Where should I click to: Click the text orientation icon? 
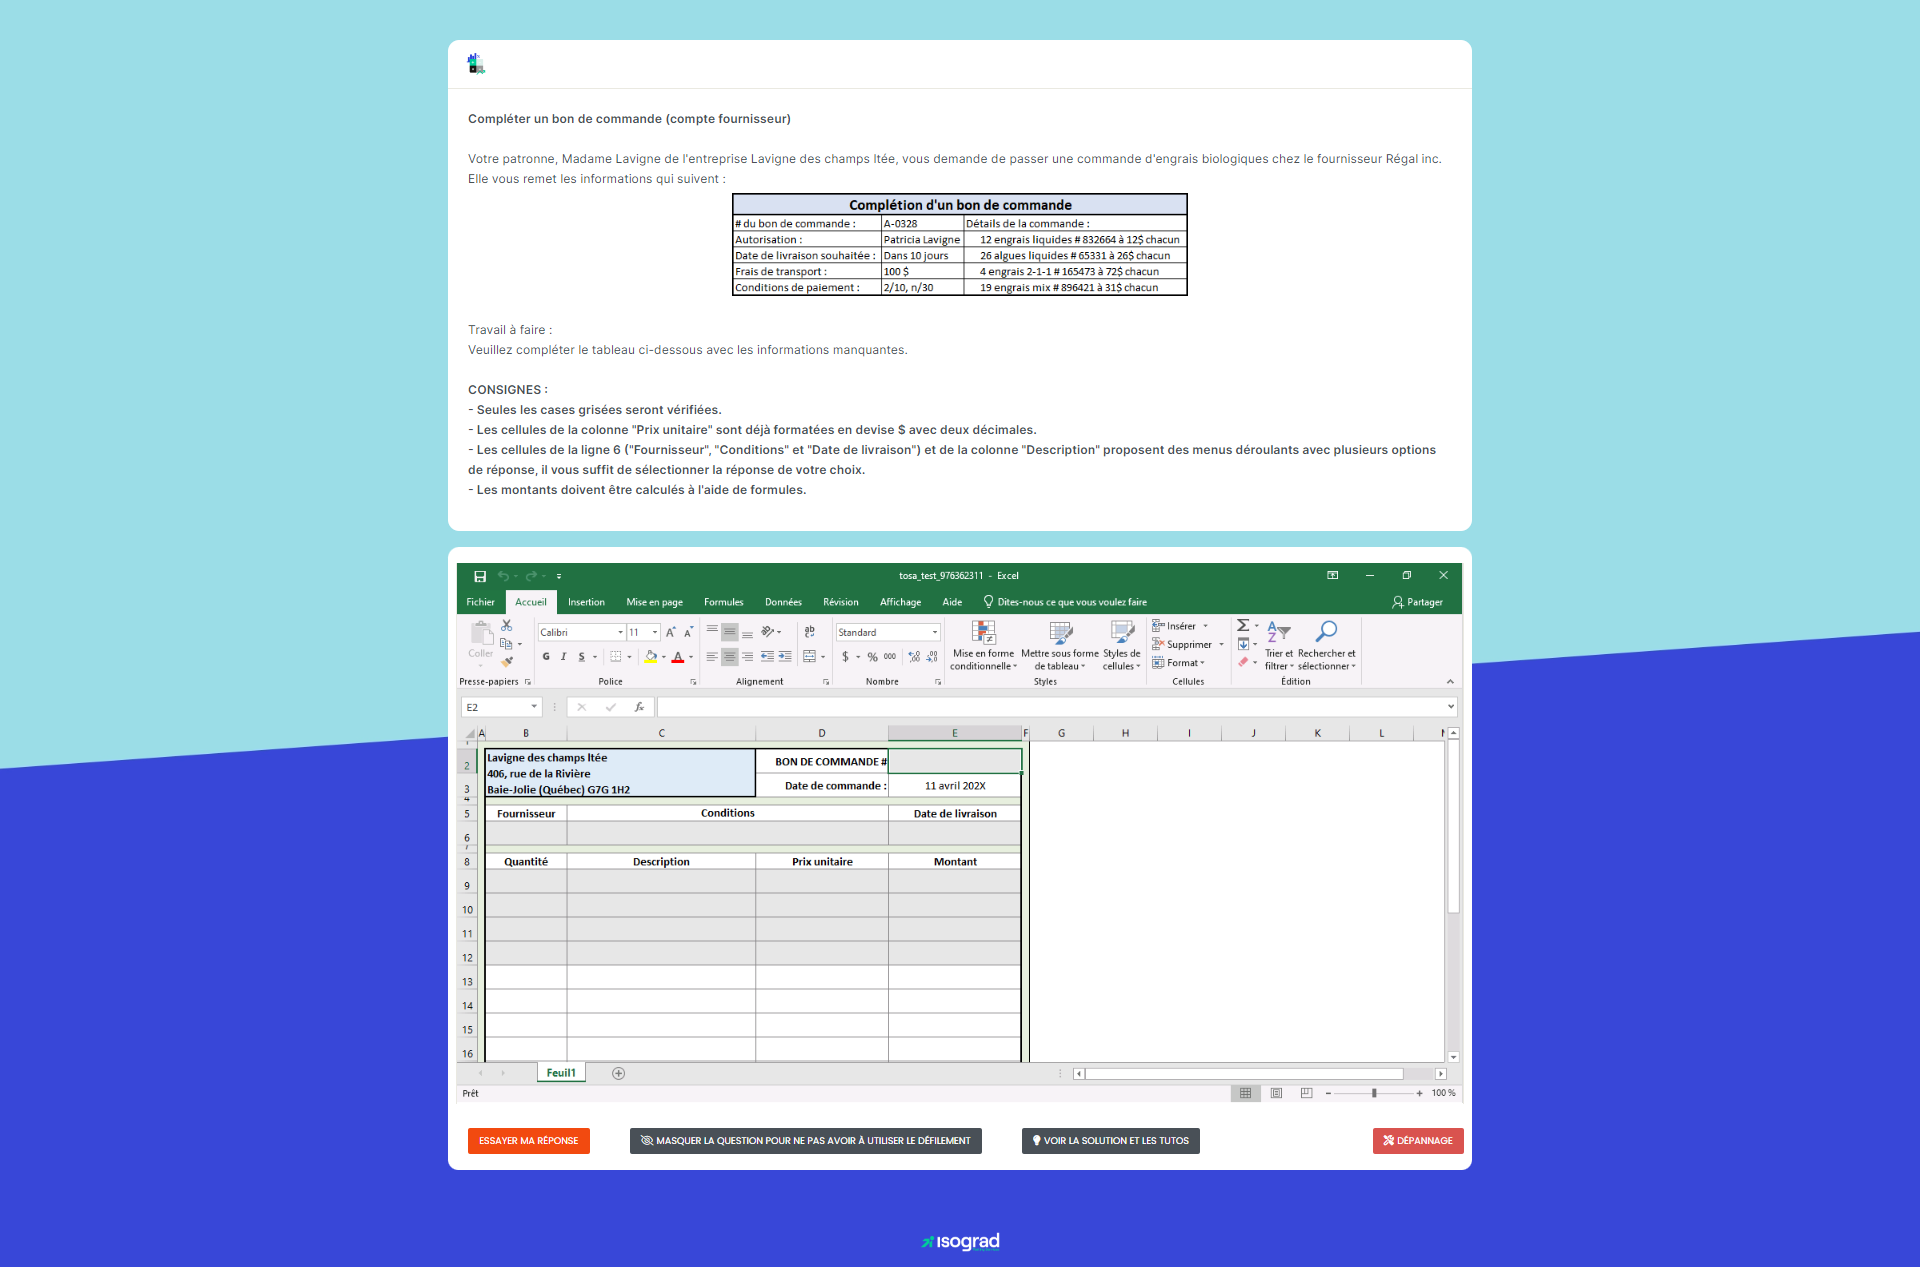767,632
